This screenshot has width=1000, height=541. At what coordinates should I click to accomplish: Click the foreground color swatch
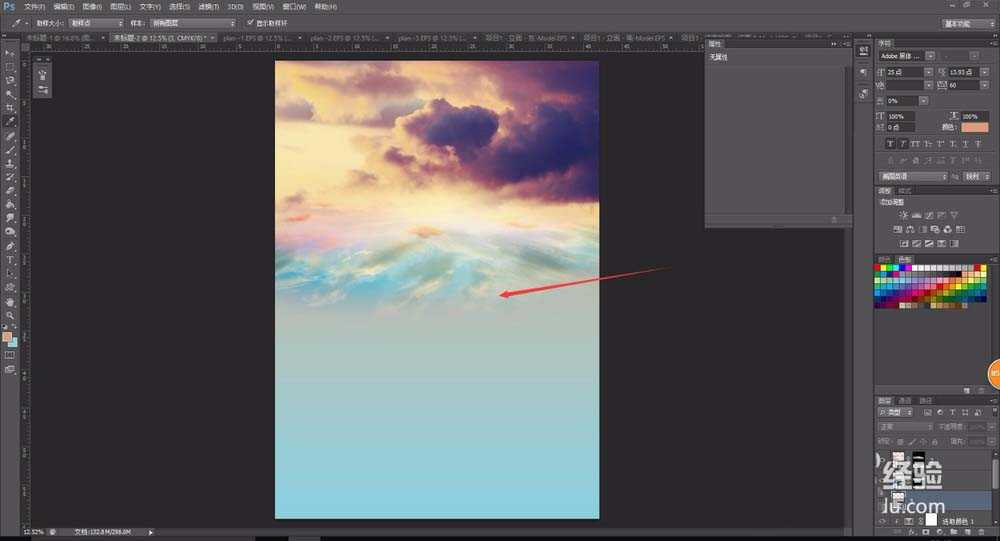click(x=7, y=337)
